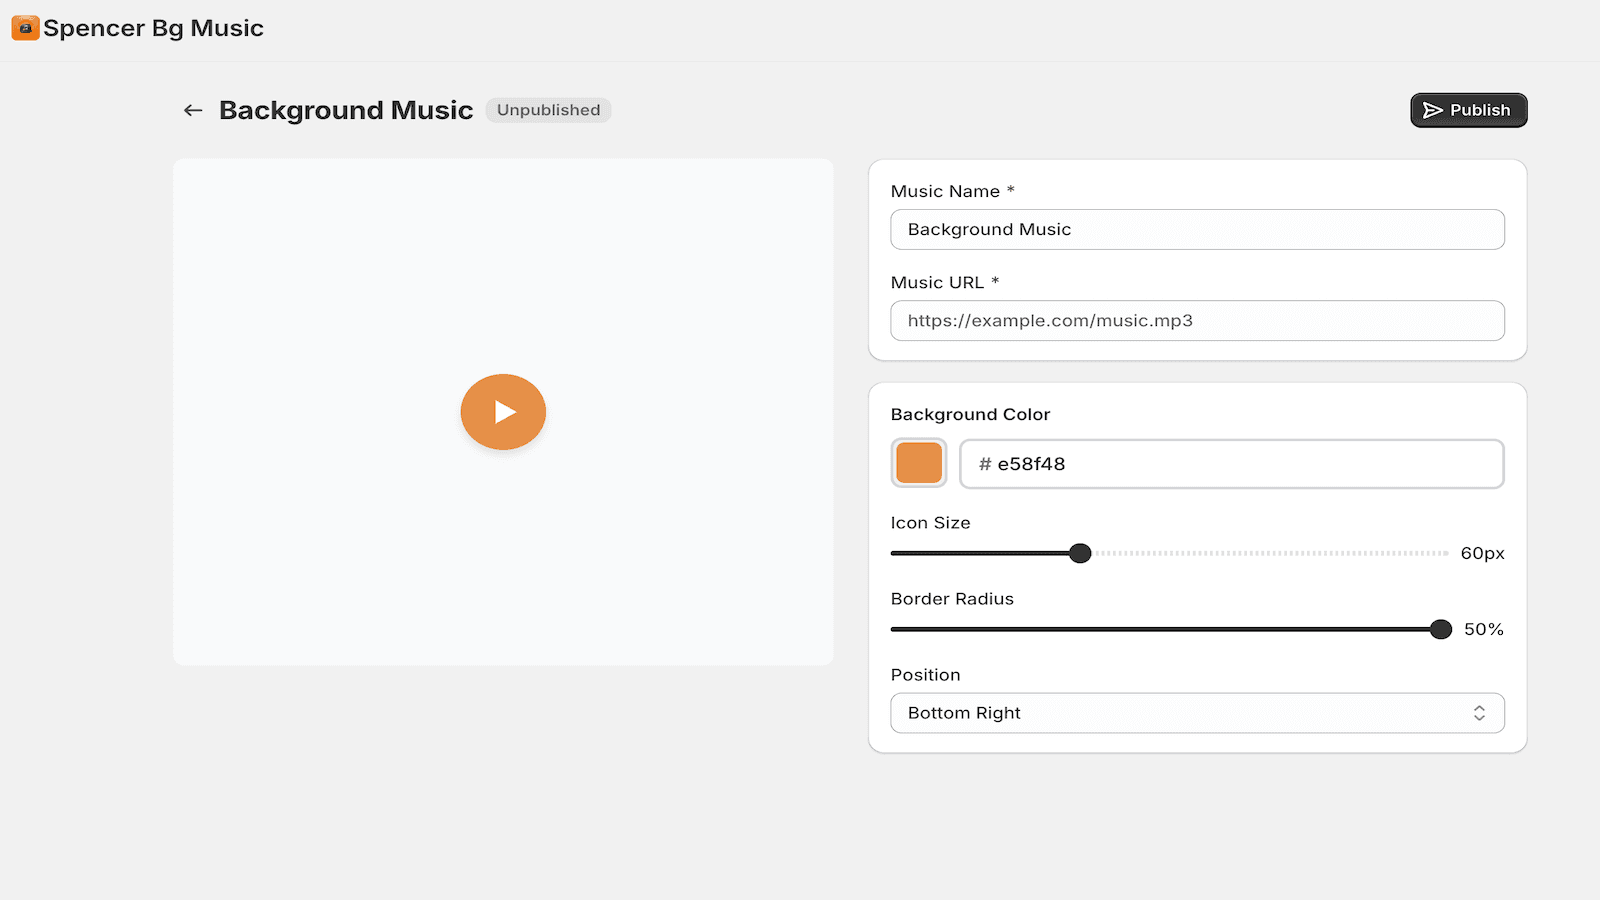Click the hash symbol in the color field
1600x900 pixels.
coord(983,463)
